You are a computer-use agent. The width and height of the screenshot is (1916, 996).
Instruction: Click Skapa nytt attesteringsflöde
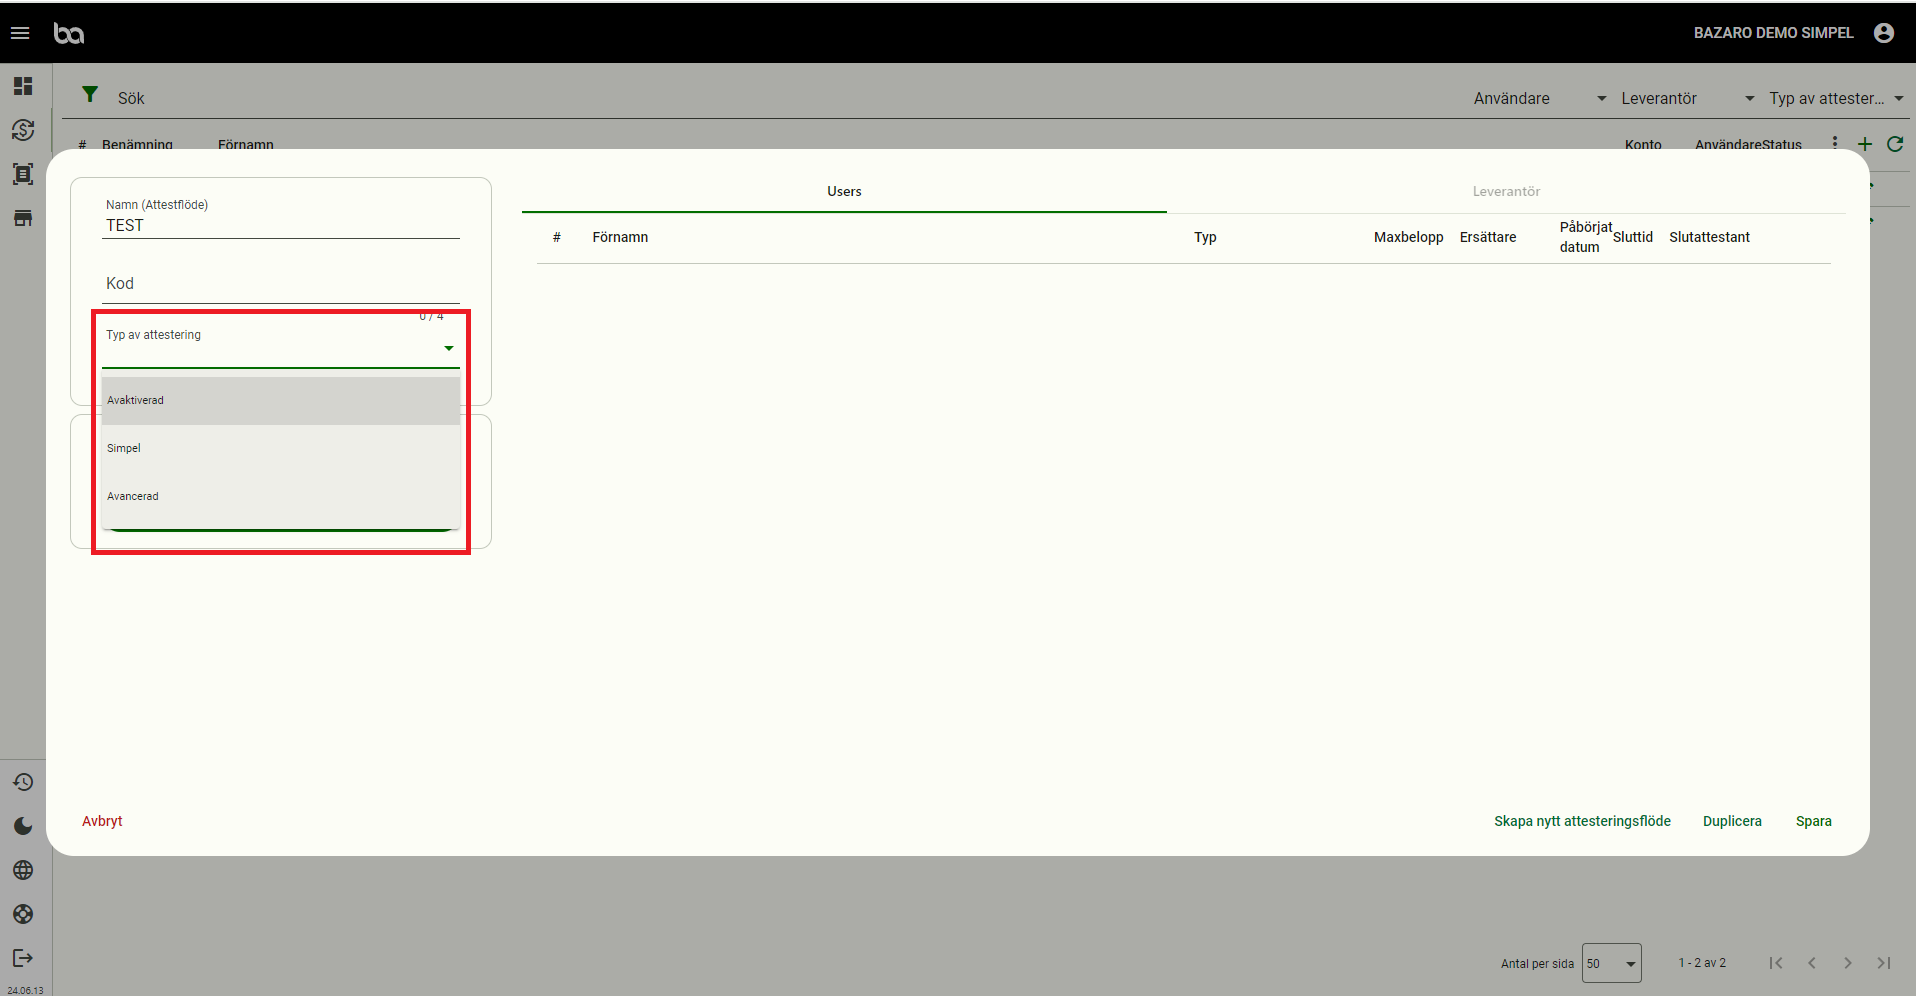[1582, 821]
